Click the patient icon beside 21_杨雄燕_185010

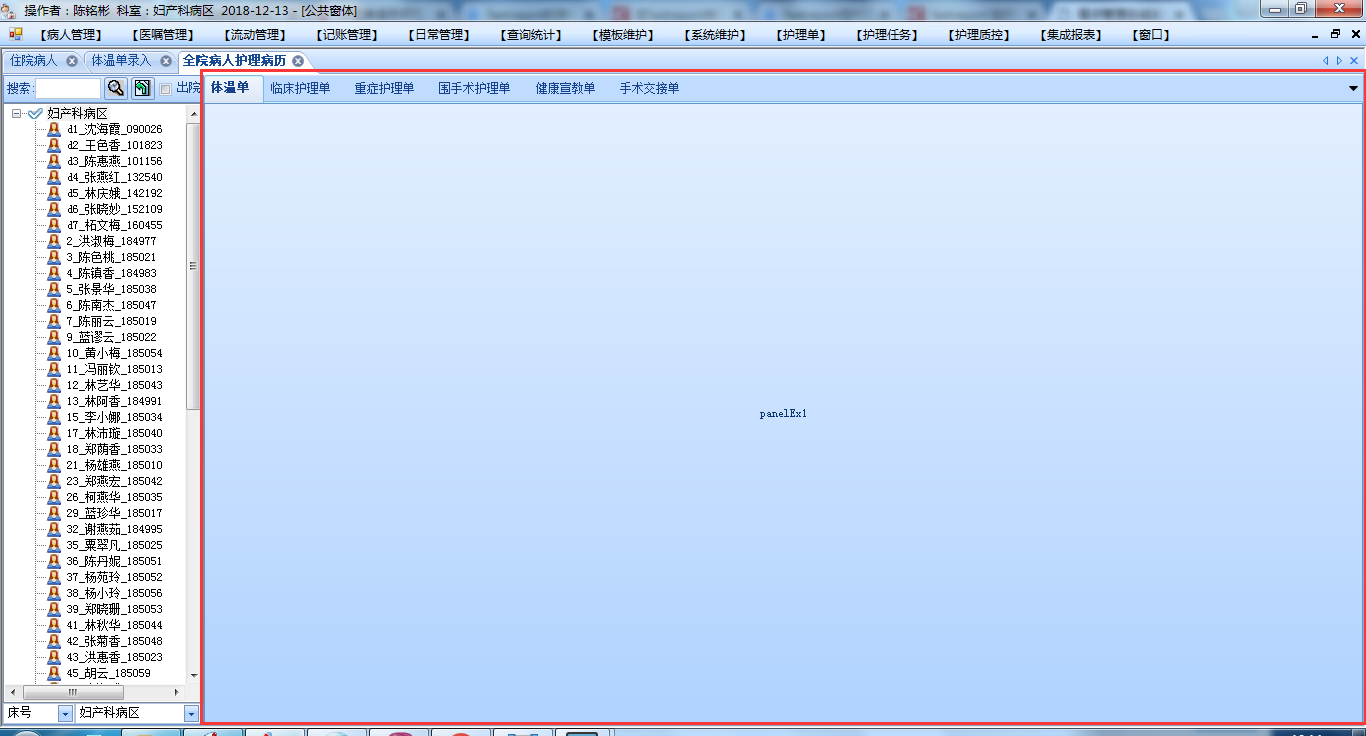(54, 465)
